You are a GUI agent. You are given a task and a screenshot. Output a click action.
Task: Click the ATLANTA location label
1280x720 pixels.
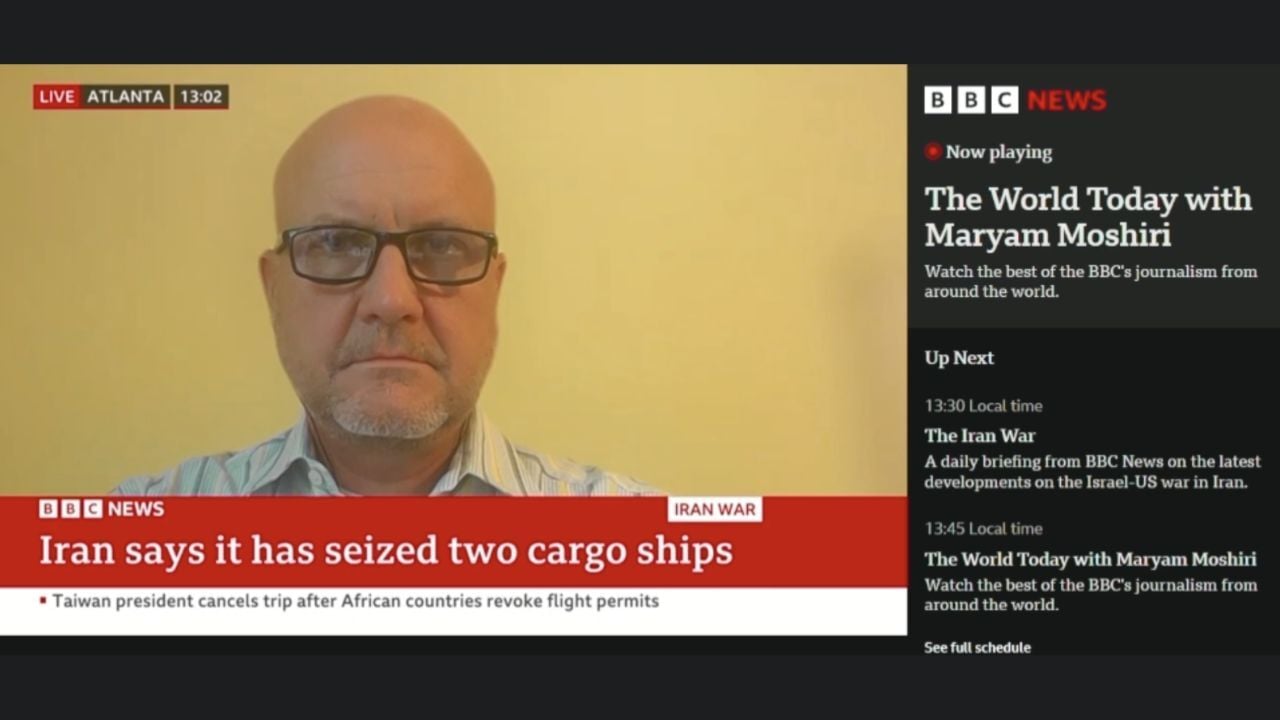tap(125, 97)
